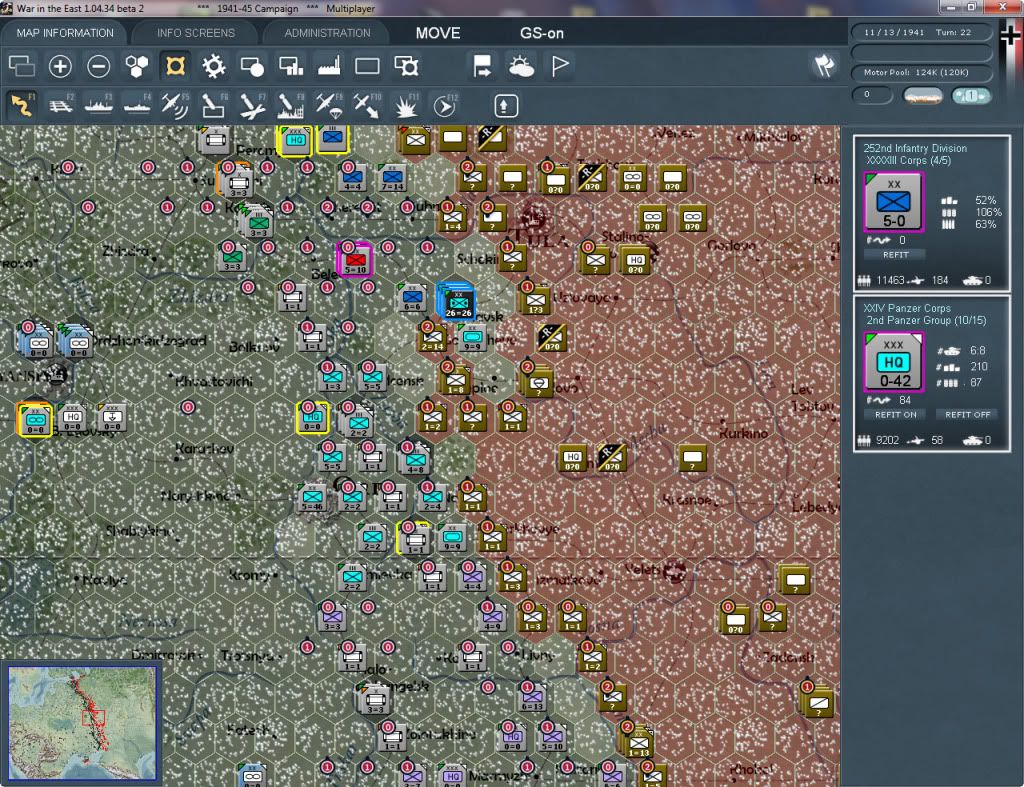1024x787 pixels.
Task: Toggle the highlighted orange enemy-hex overlay
Action: pyautogui.click(x=175, y=66)
